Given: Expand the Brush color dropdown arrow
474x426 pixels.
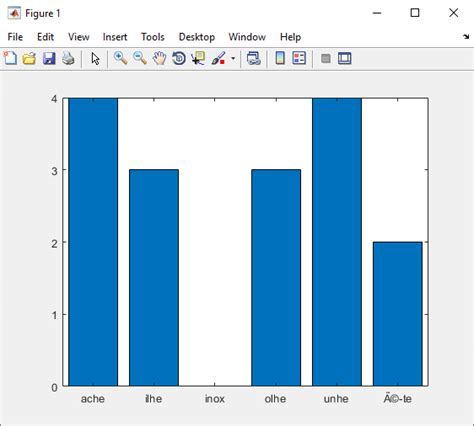Looking at the screenshot, I should click(233, 59).
